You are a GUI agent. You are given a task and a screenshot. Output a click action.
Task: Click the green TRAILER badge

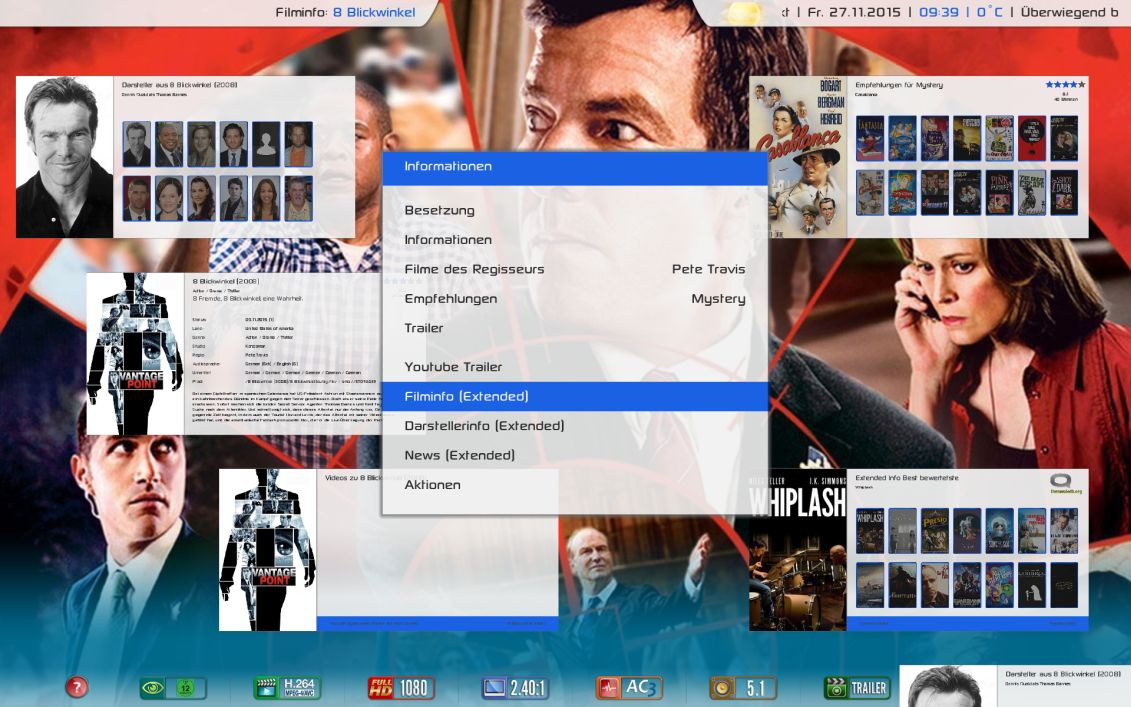tap(857, 688)
